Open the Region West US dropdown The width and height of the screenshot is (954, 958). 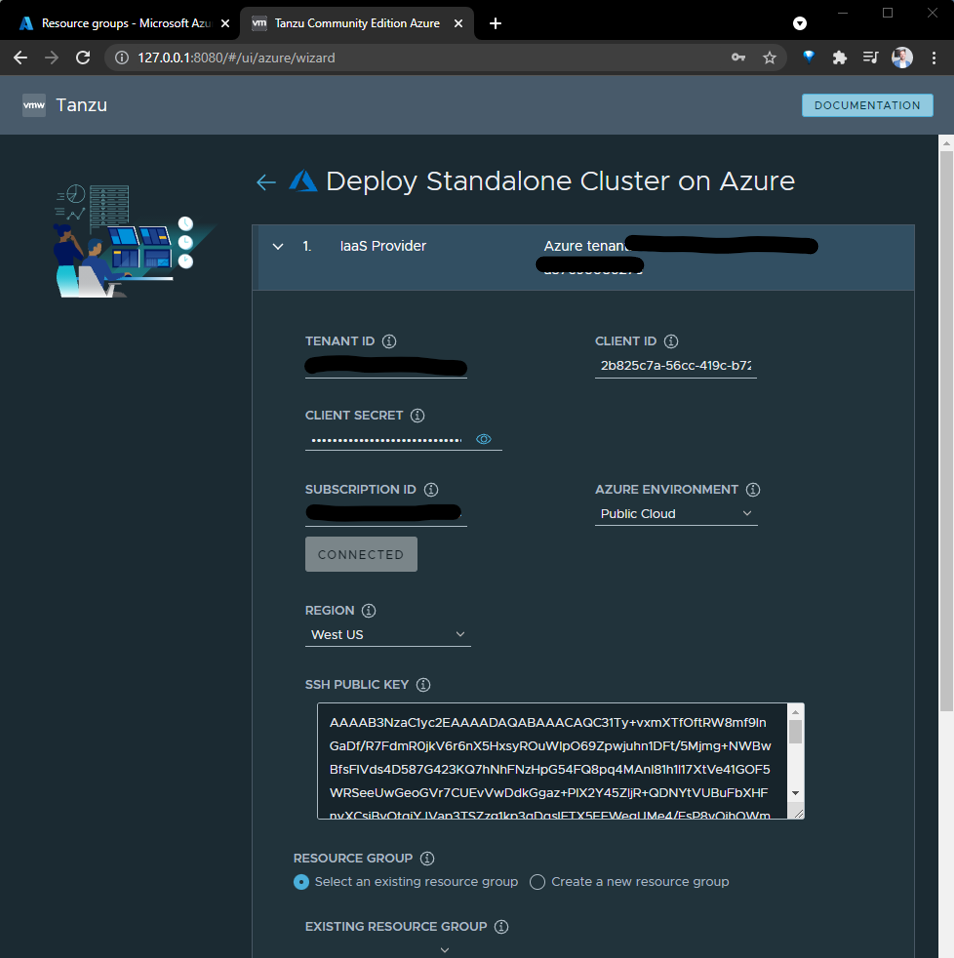[387, 635]
